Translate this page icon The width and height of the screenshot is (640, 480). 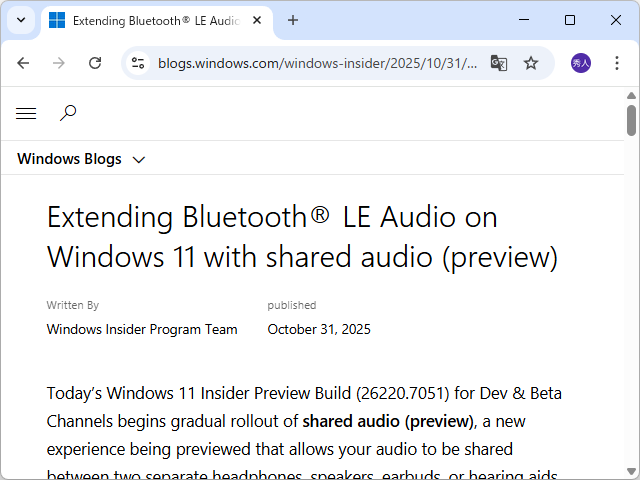499,63
